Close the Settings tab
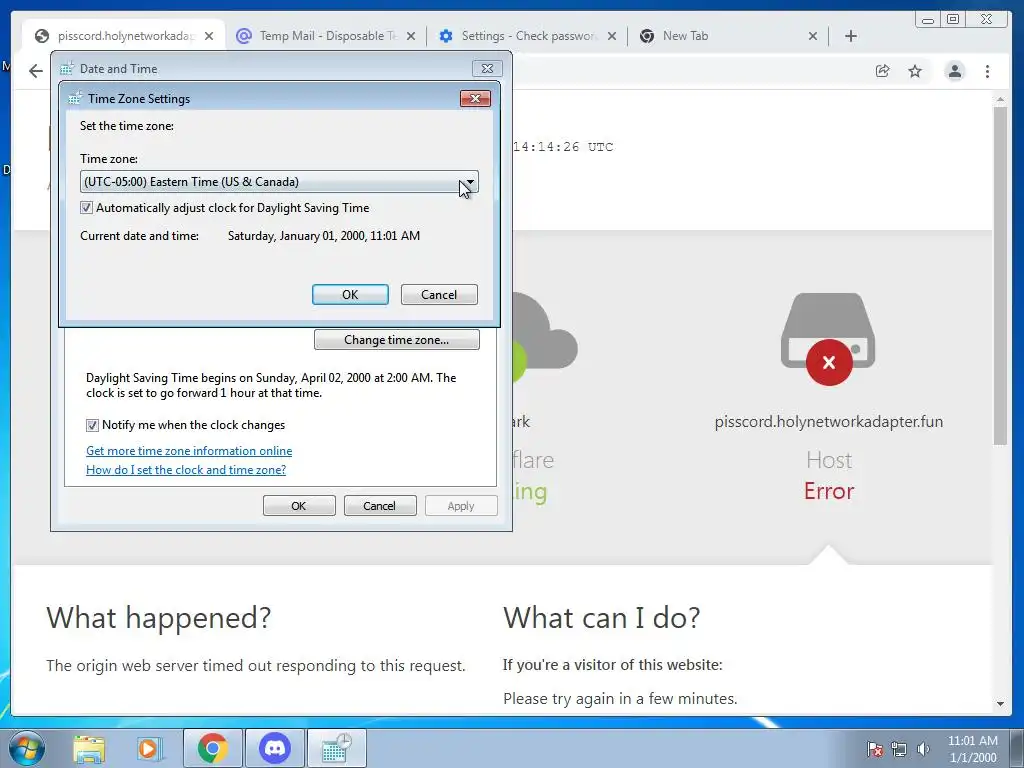Screen dimensions: 1024x768 click(612, 36)
